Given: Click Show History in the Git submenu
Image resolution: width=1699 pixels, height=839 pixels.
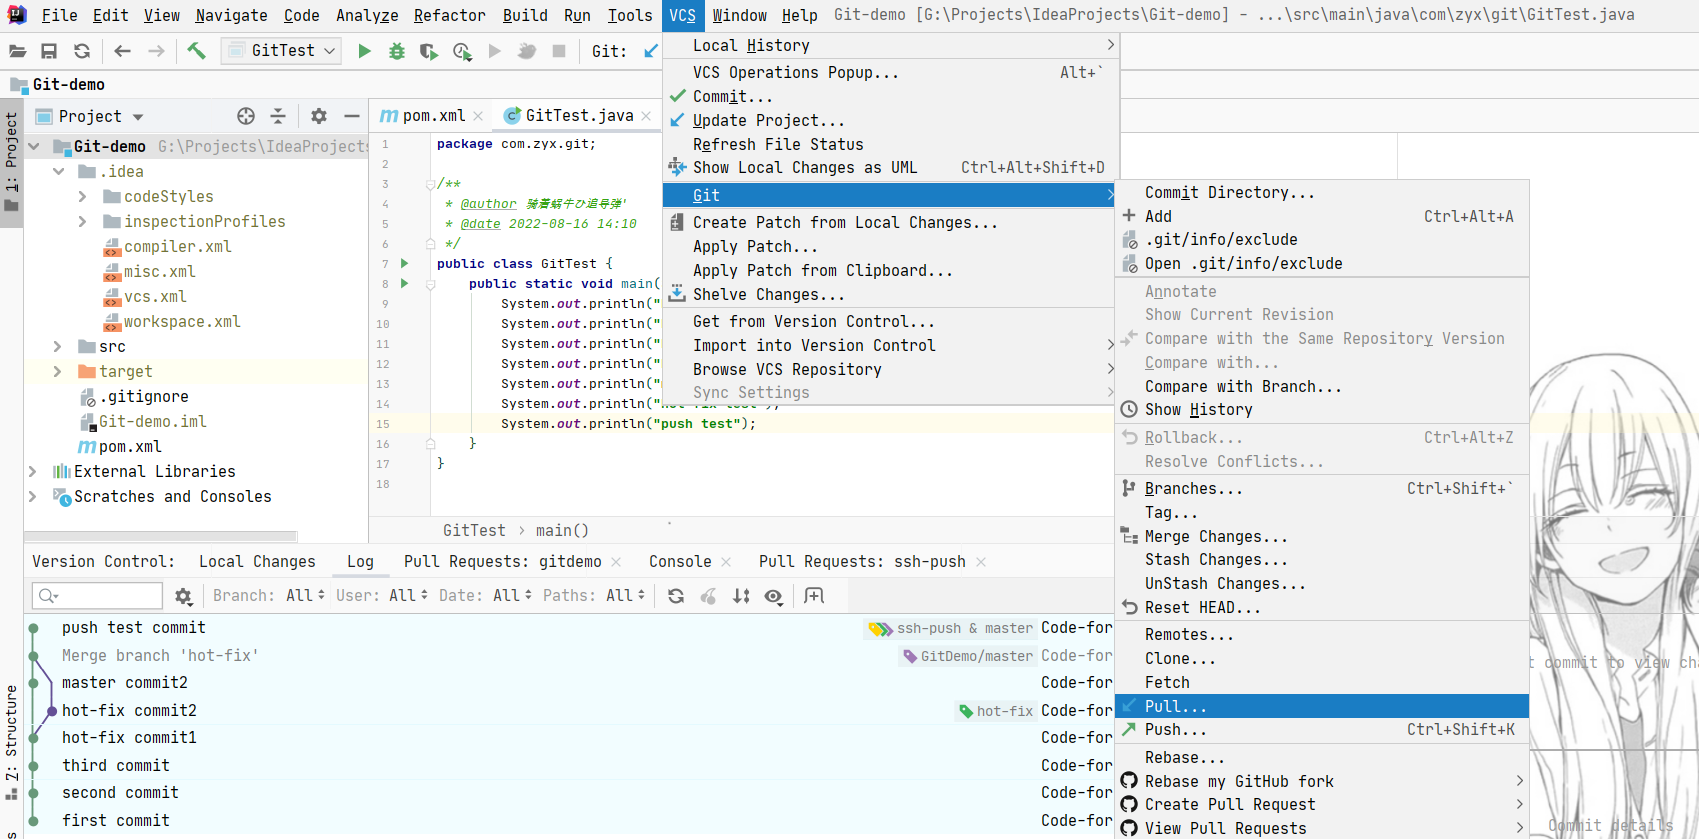Looking at the screenshot, I should click(1322, 410).
